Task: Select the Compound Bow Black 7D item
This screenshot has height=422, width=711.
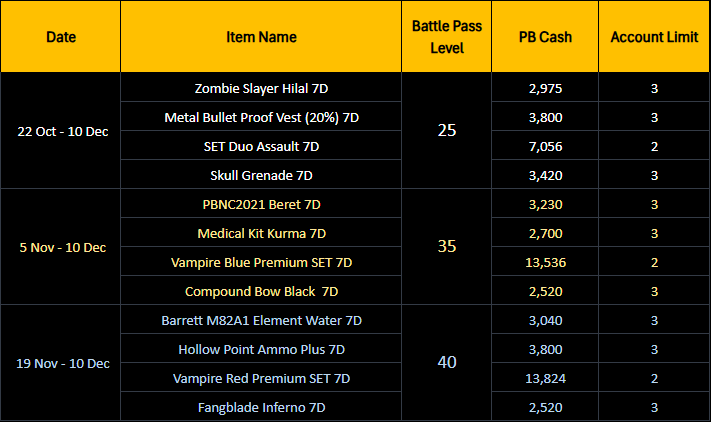Action: [261, 291]
